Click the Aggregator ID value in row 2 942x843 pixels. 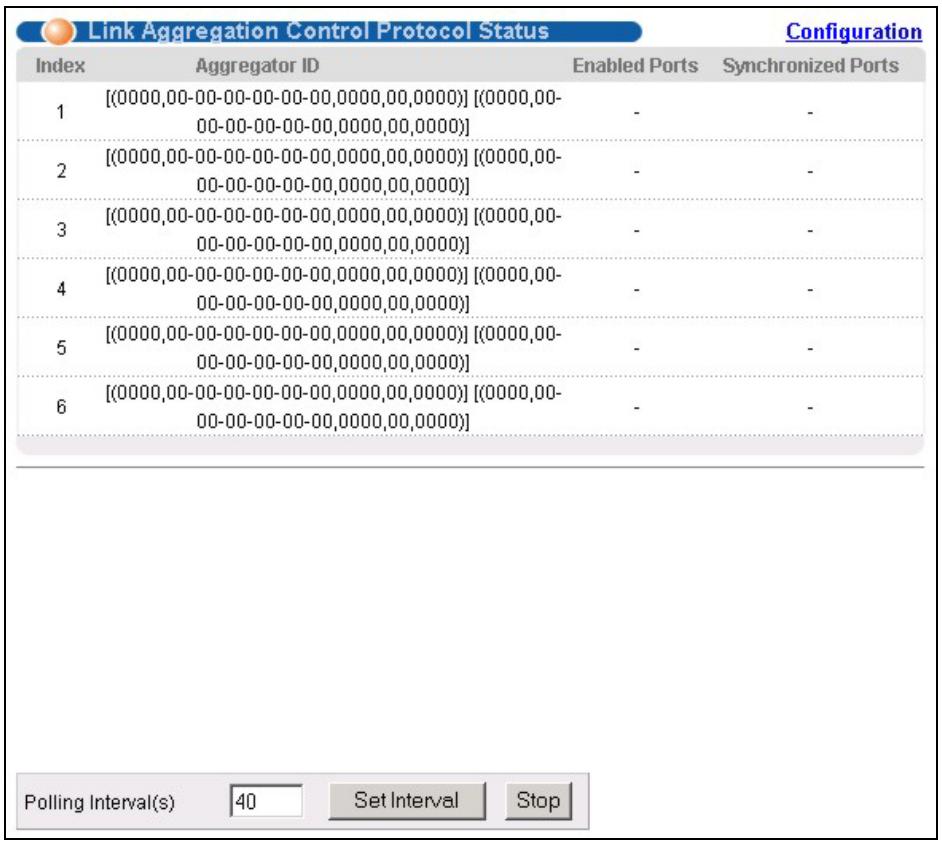333,171
